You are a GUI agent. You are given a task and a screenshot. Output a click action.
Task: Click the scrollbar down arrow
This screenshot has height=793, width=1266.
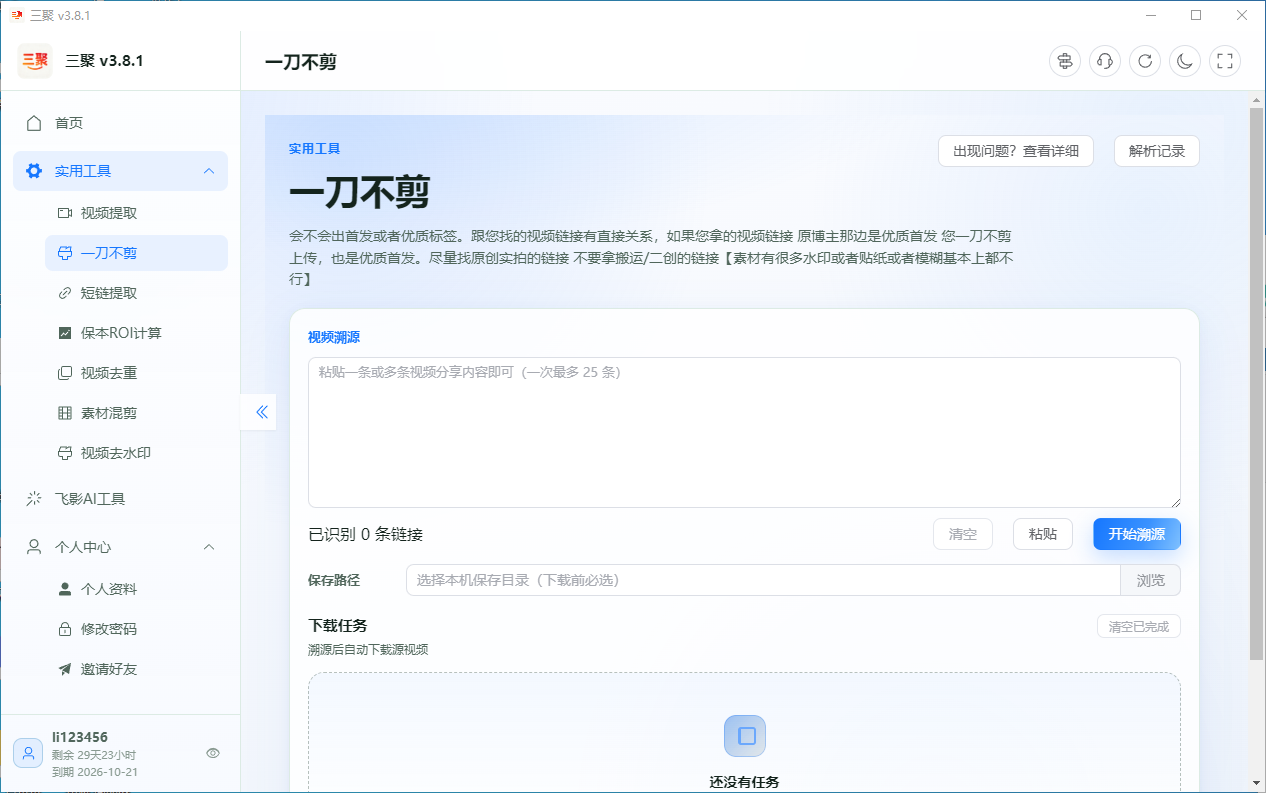tap(1257, 783)
